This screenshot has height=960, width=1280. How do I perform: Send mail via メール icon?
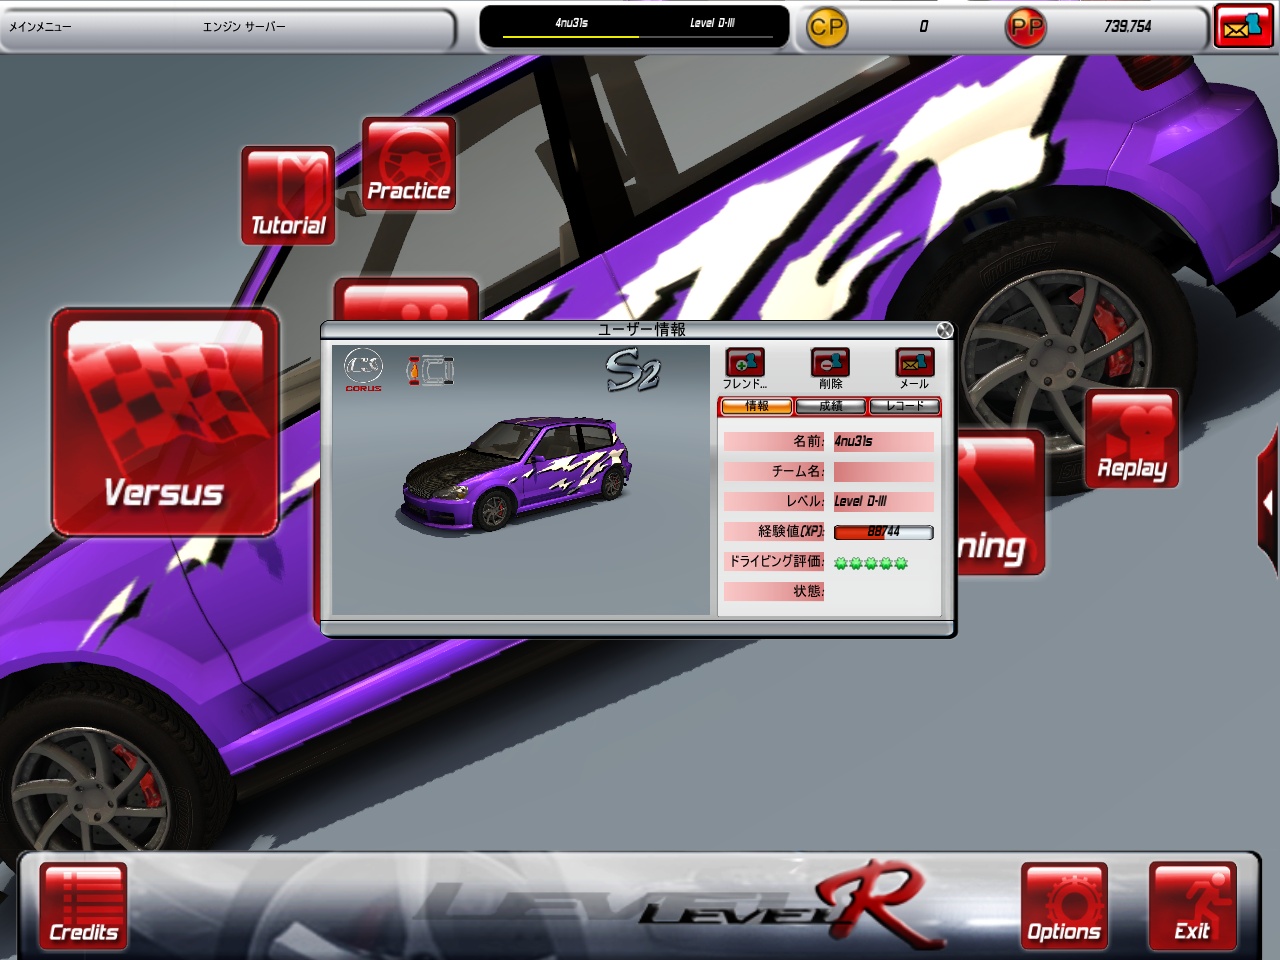point(914,363)
